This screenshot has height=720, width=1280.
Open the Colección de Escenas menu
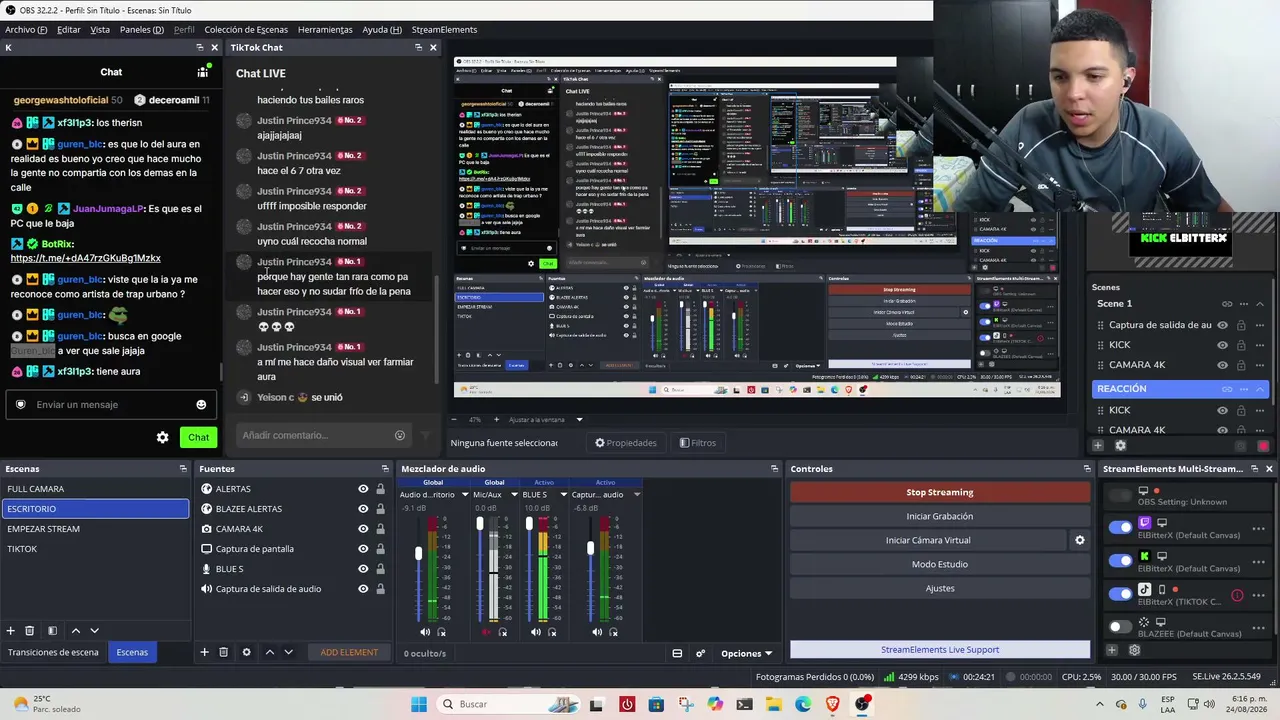[246, 30]
